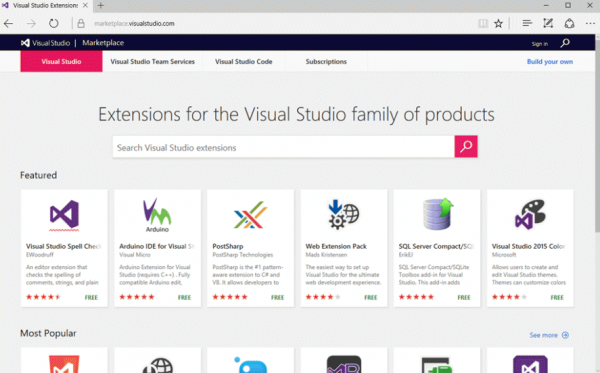Open a new browser tab with plus
This screenshot has width=600, height=373.
[x=101, y=5]
